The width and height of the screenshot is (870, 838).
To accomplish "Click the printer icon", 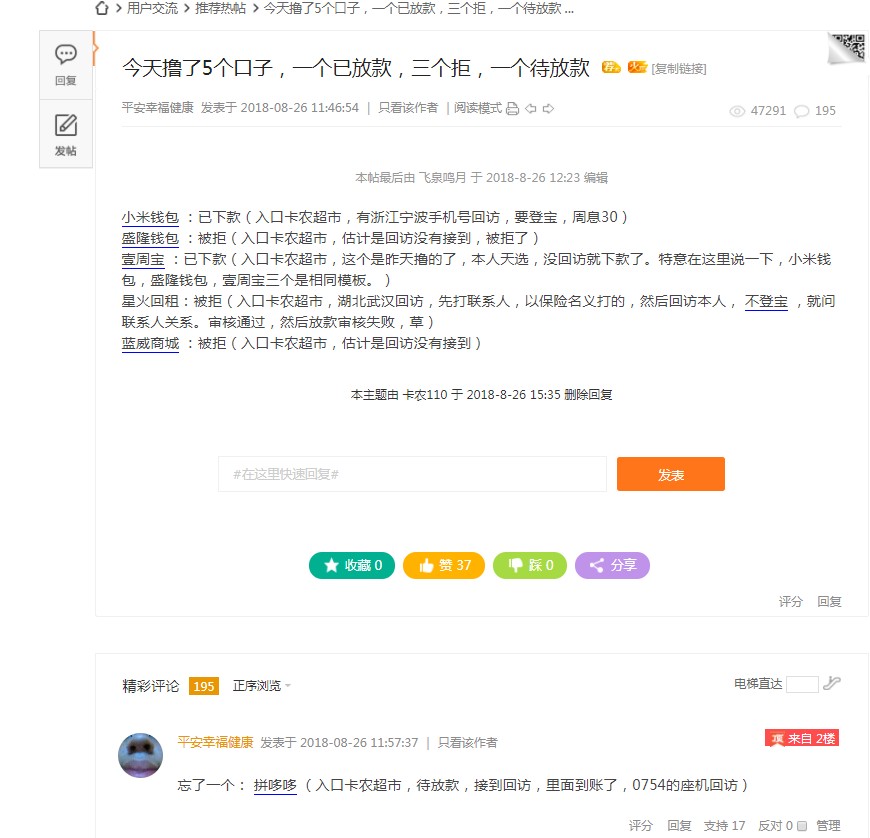I will tap(513, 109).
